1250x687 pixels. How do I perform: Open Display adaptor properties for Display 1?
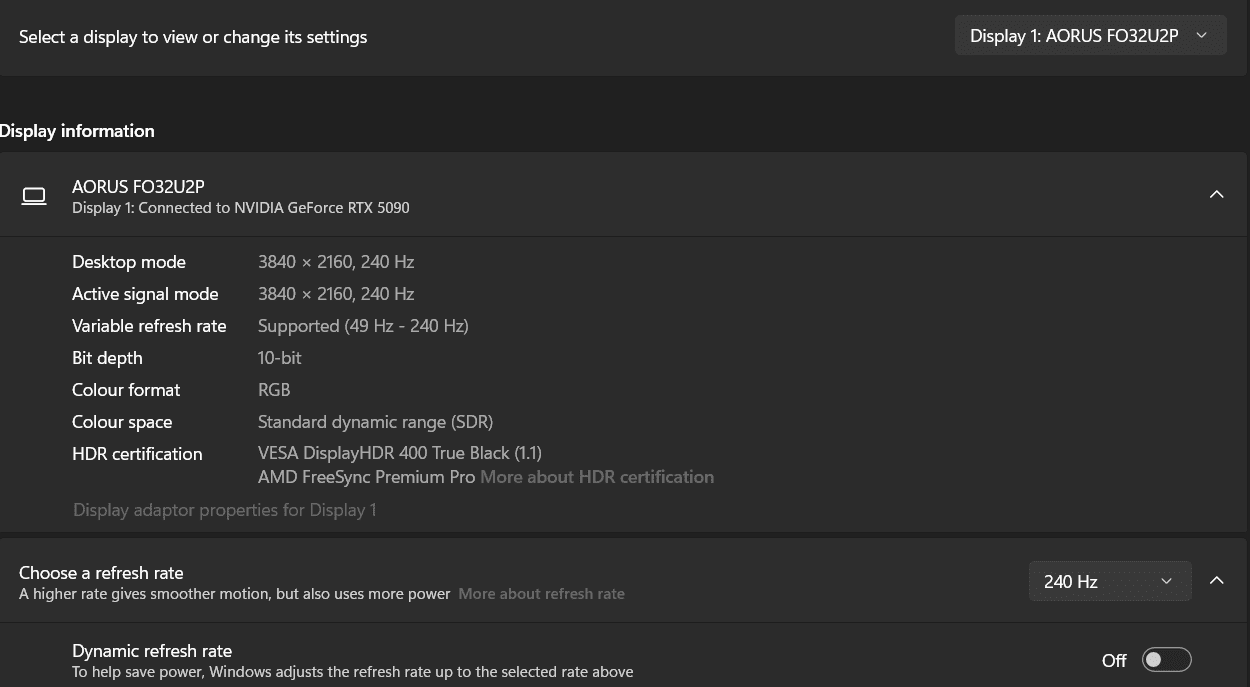[x=225, y=510]
